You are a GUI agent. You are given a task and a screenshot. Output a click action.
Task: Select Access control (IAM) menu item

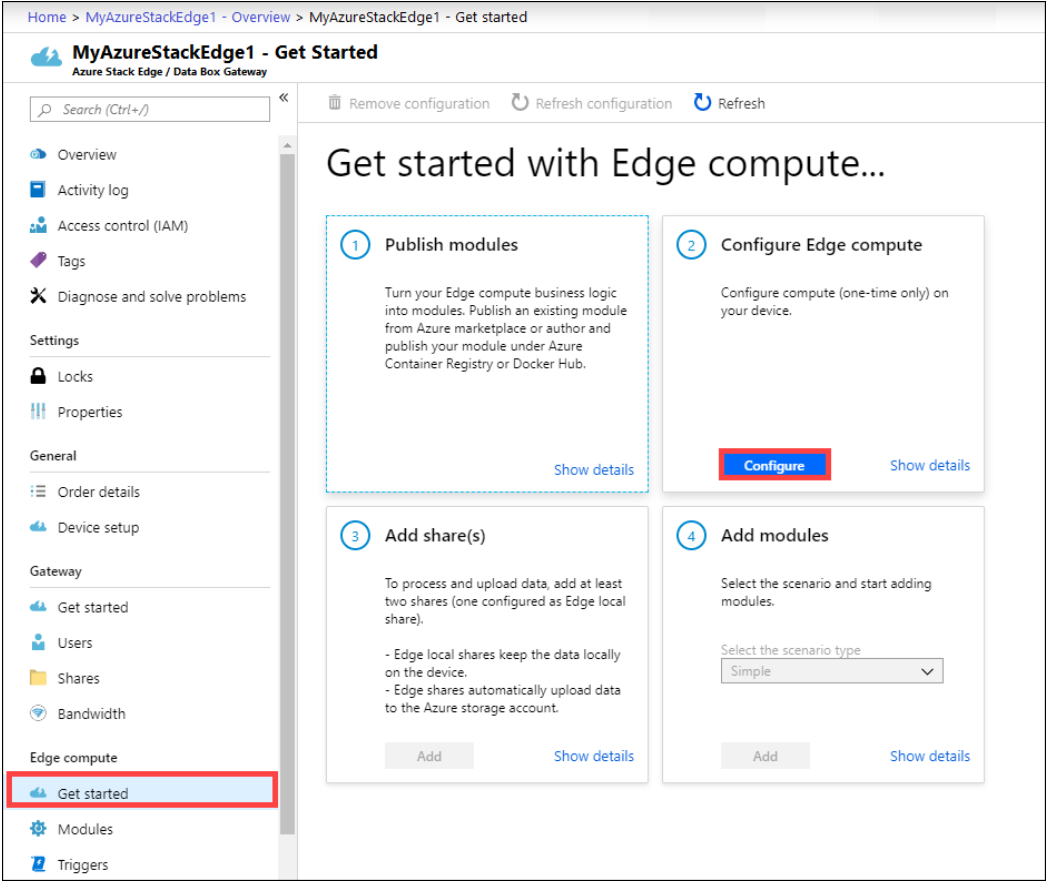[122, 226]
